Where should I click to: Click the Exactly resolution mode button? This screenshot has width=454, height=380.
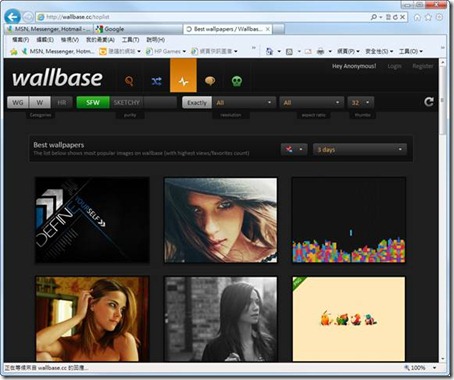click(197, 103)
